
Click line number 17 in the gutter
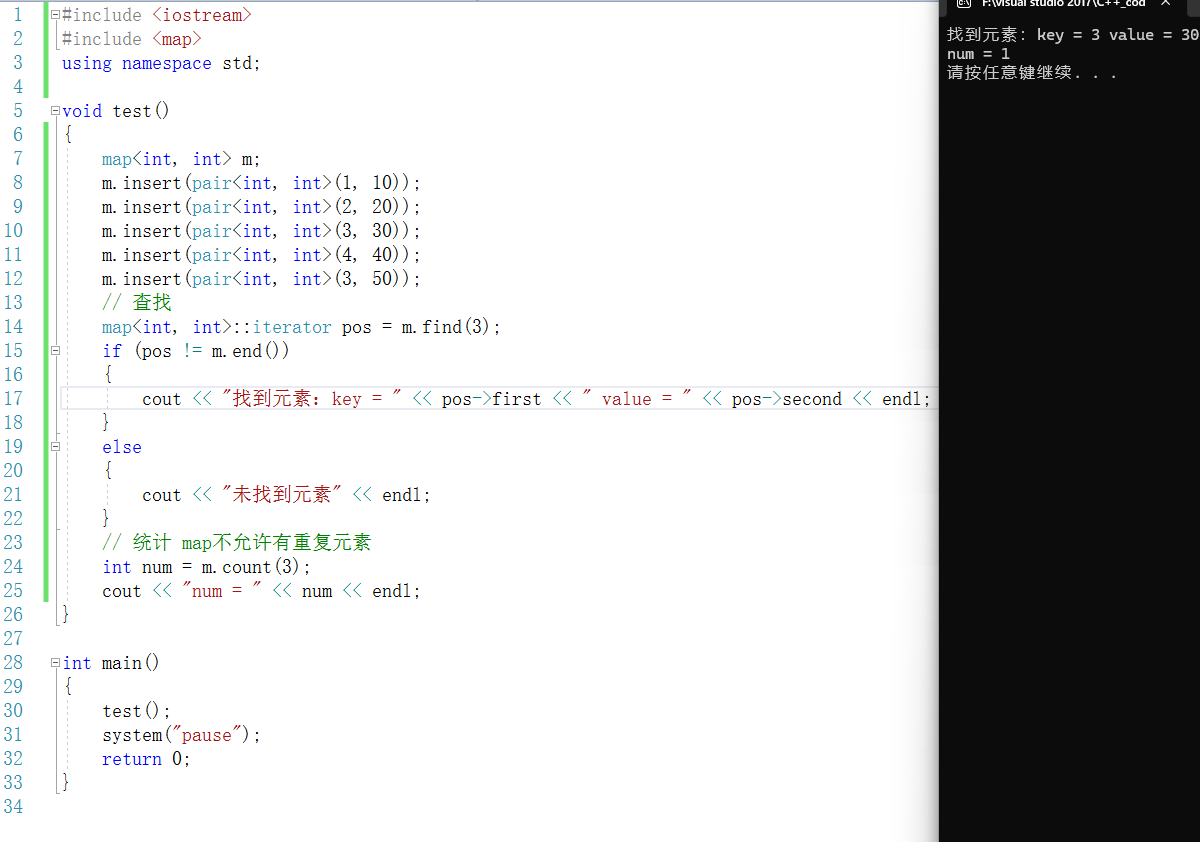point(13,399)
